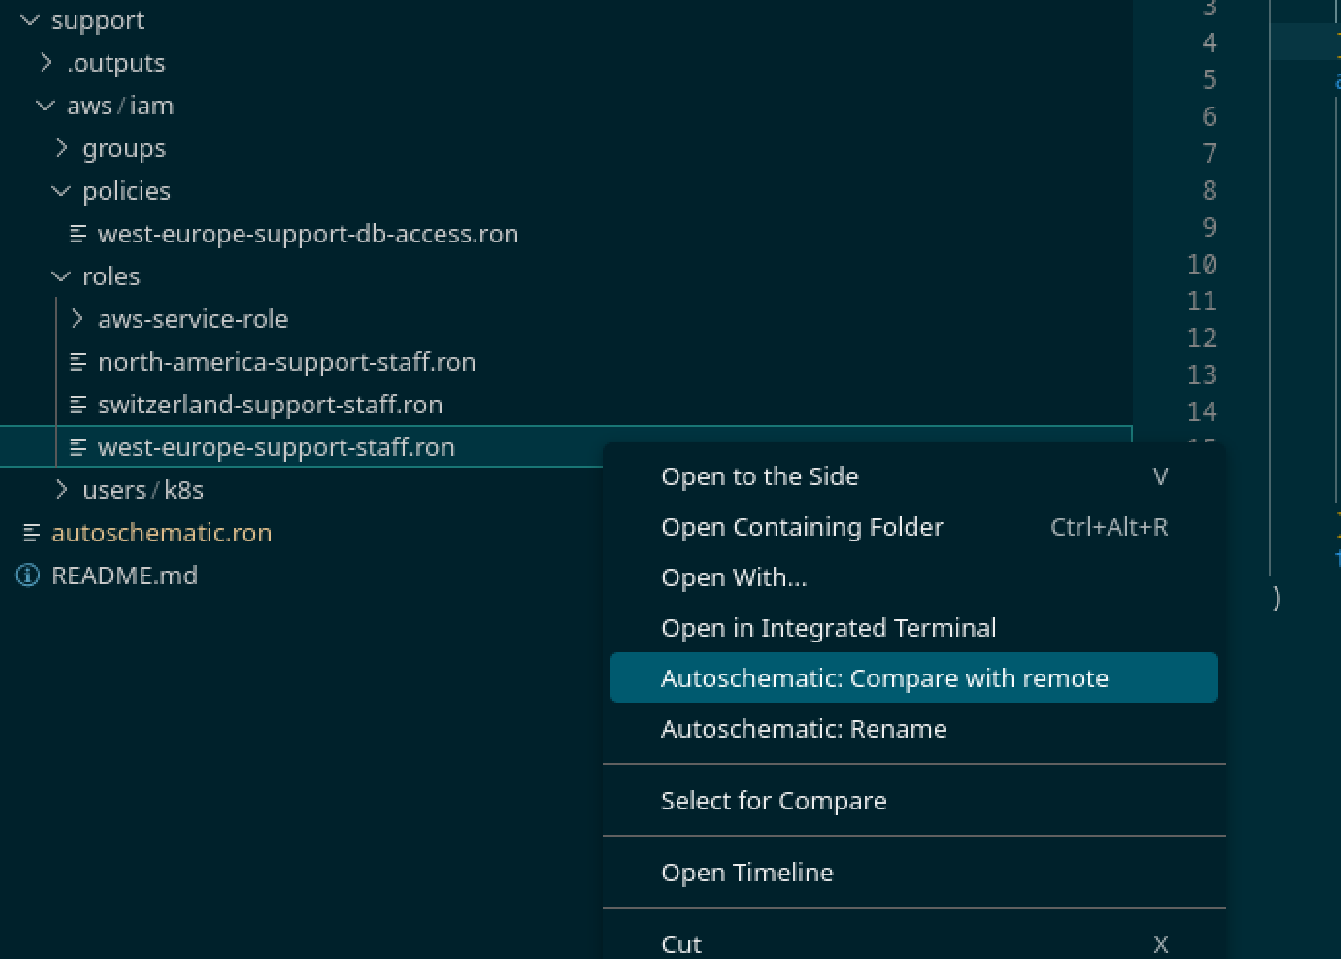This screenshot has width=1341, height=959.
Task: Click the file icon next to autoschematic.ron
Action: point(32,533)
